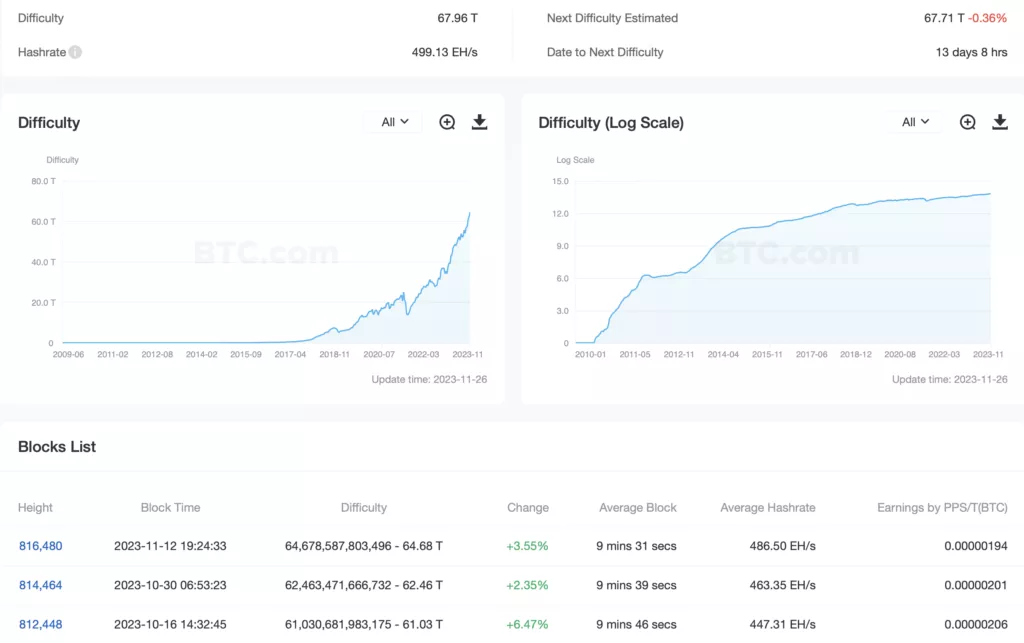Open block height 812,448

40,624
